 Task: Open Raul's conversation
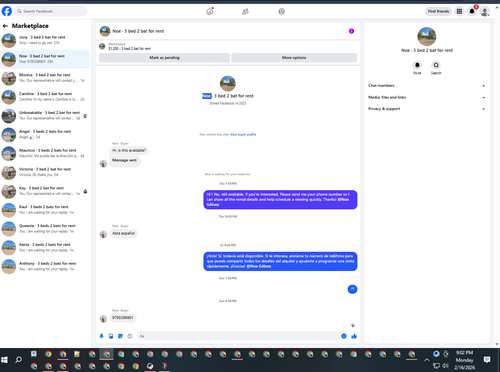click(45, 210)
